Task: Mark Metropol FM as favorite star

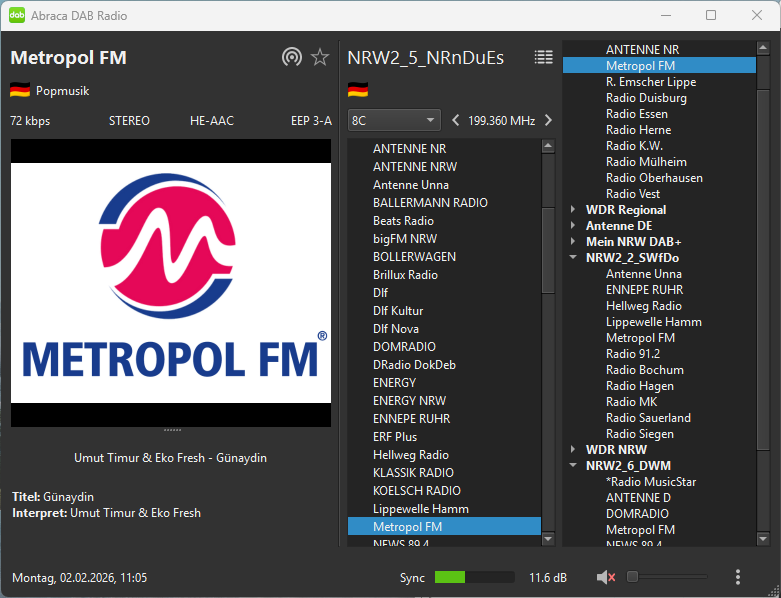Action: click(320, 57)
